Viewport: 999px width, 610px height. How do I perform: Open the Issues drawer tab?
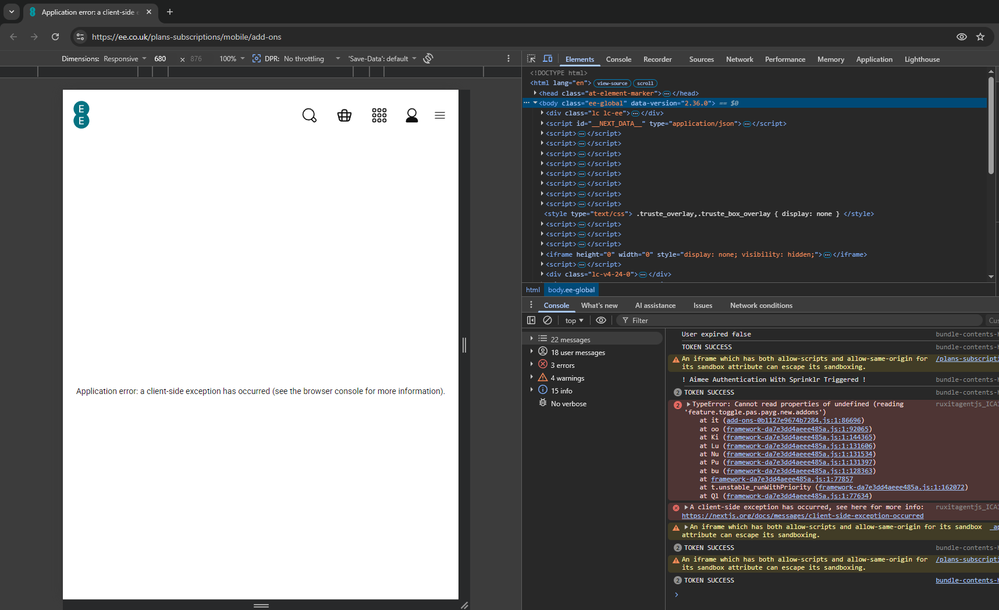tap(703, 305)
